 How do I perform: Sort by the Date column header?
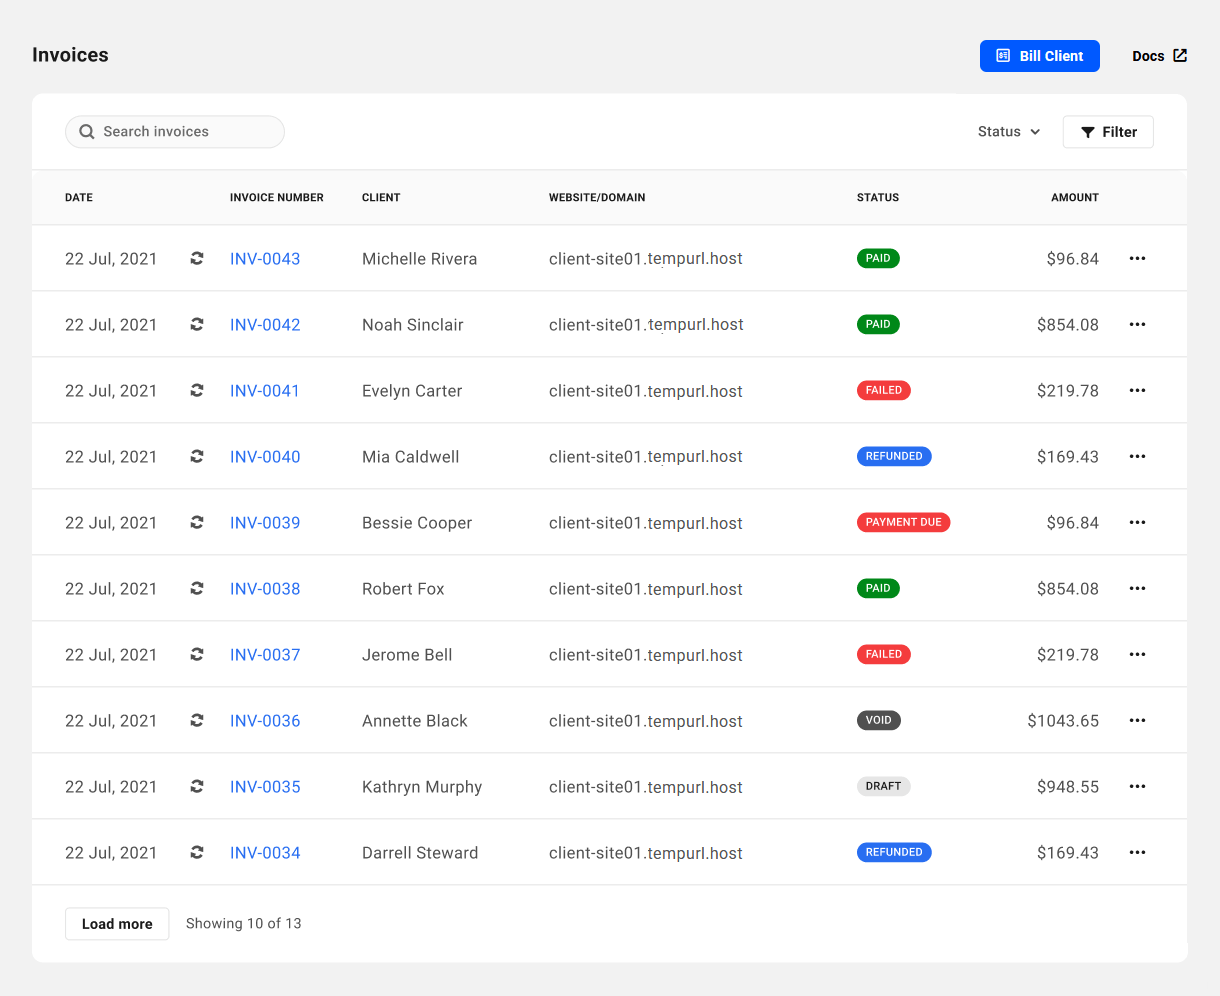pos(79,198)
